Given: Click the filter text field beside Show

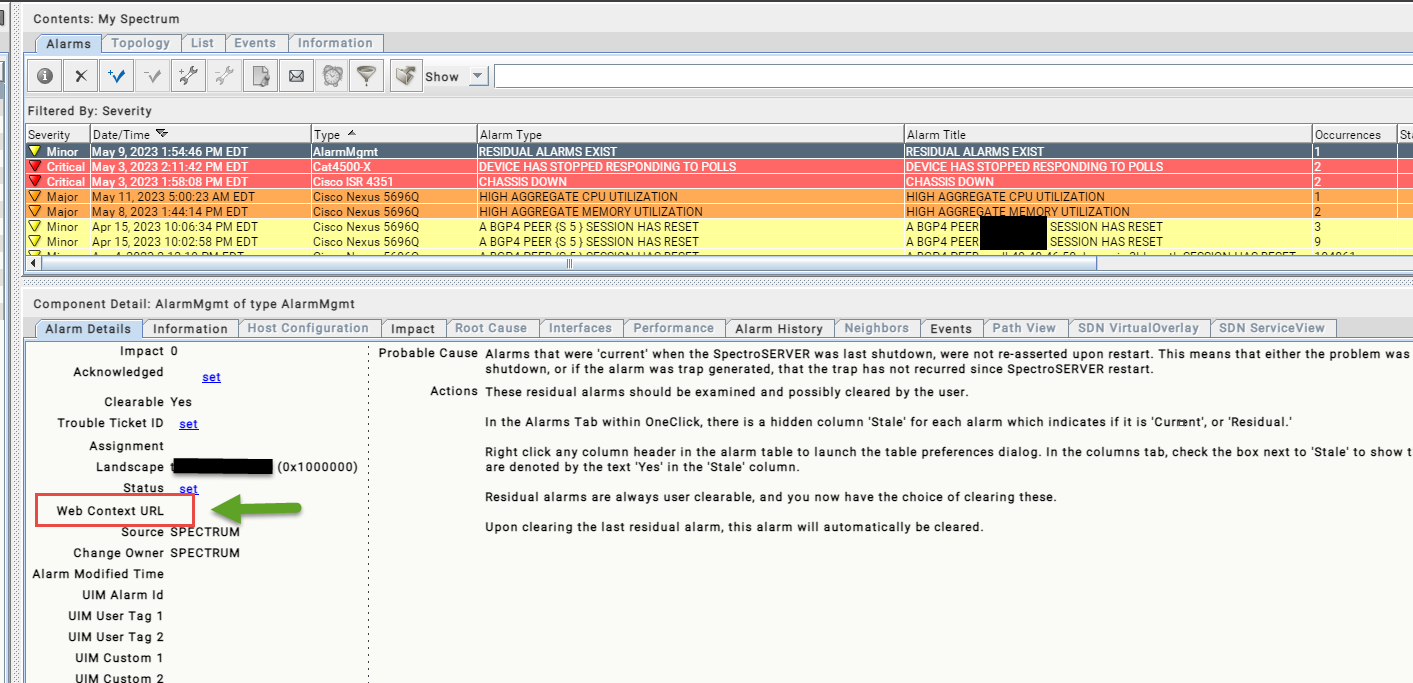Looking at the screenshot, I should (x=950, y=76).
